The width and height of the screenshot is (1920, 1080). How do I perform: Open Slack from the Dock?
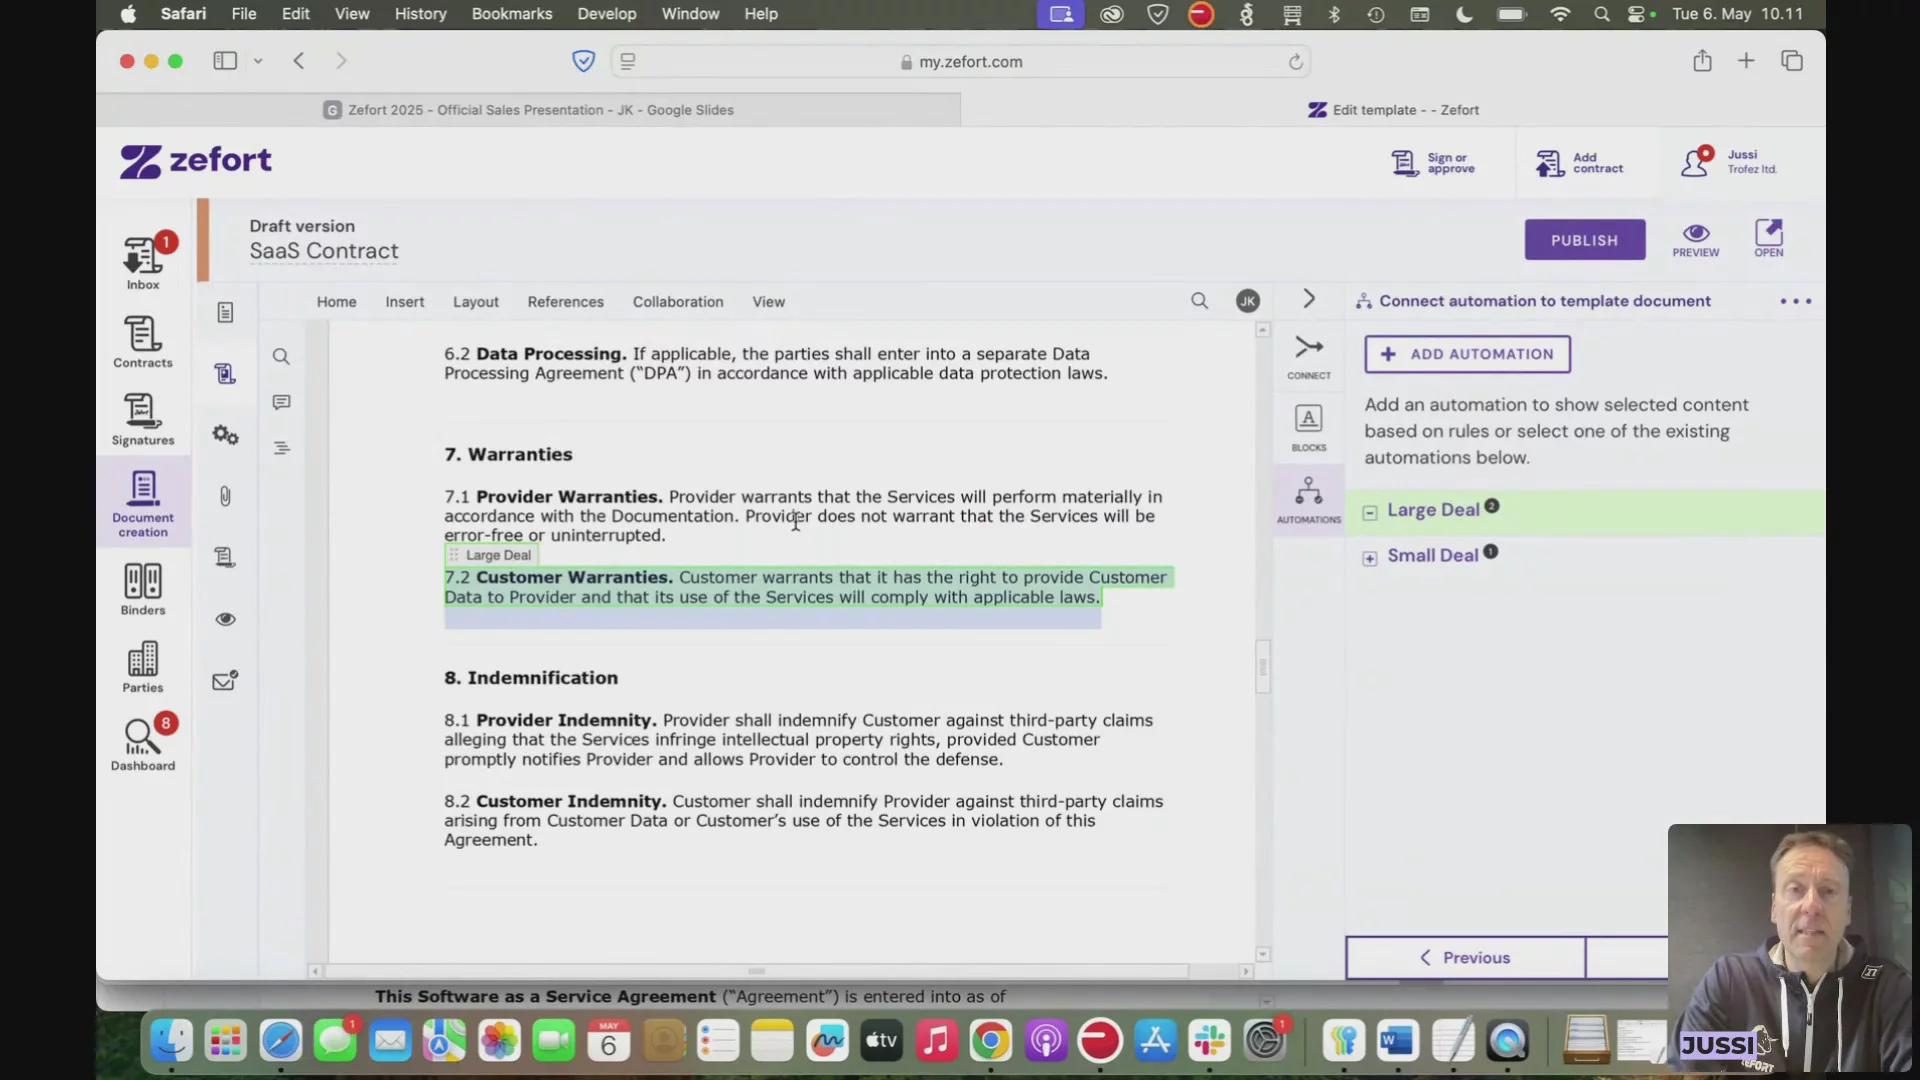point(1209,1042)
